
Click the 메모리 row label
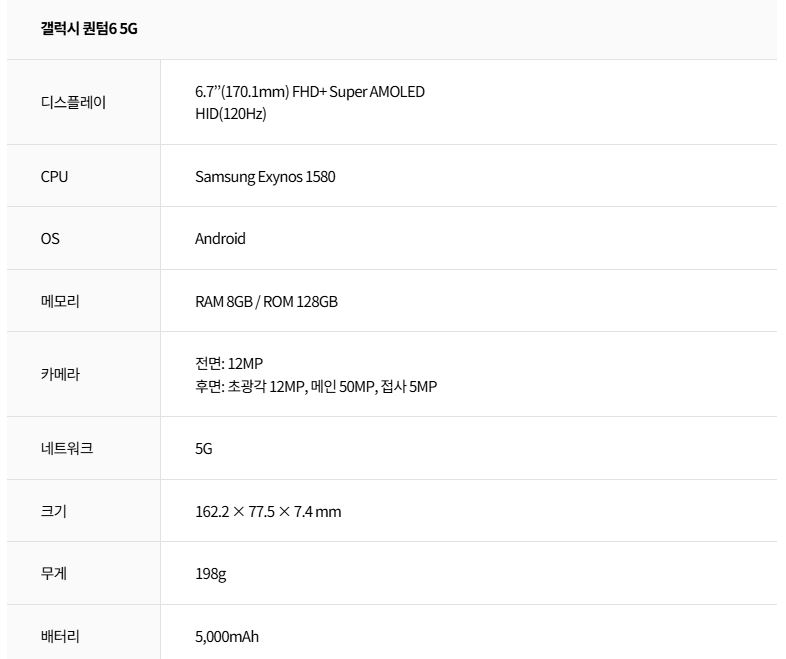pyautogui.click(x=60, y=301)
